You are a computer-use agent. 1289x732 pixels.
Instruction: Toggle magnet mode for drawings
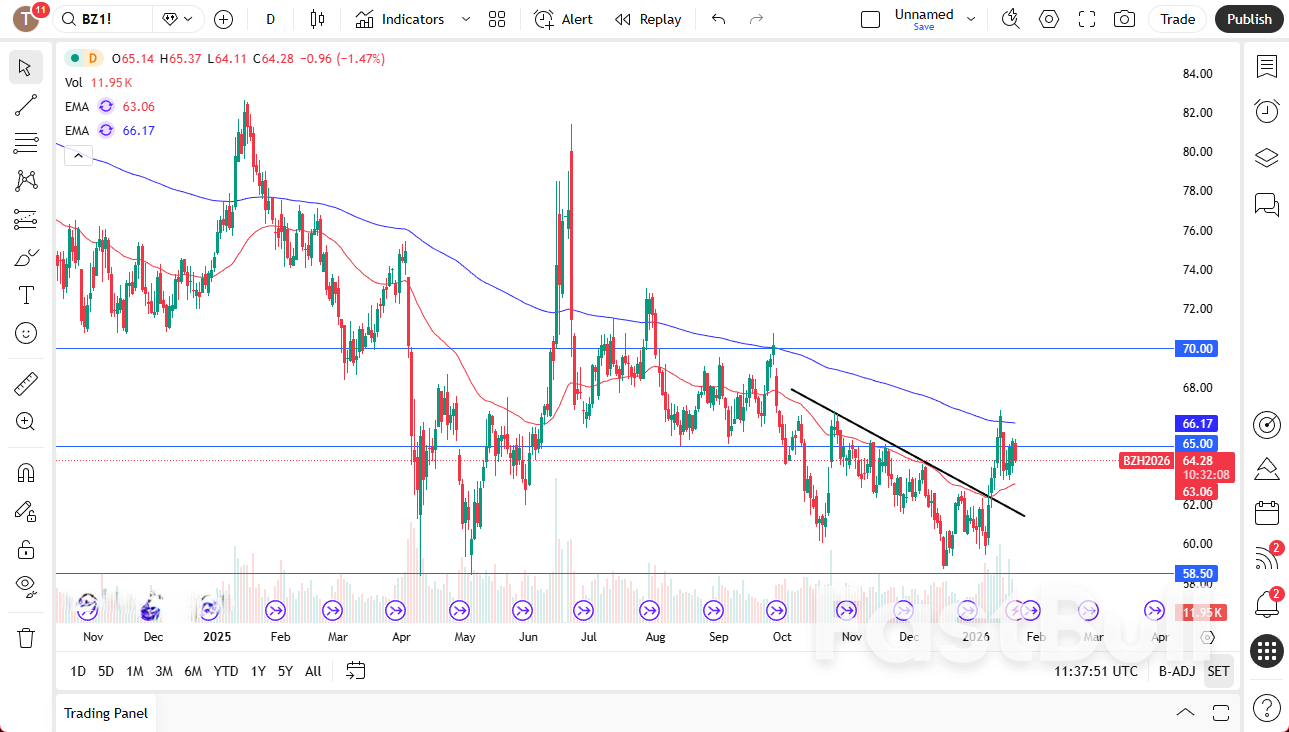[x=26, y=473]
